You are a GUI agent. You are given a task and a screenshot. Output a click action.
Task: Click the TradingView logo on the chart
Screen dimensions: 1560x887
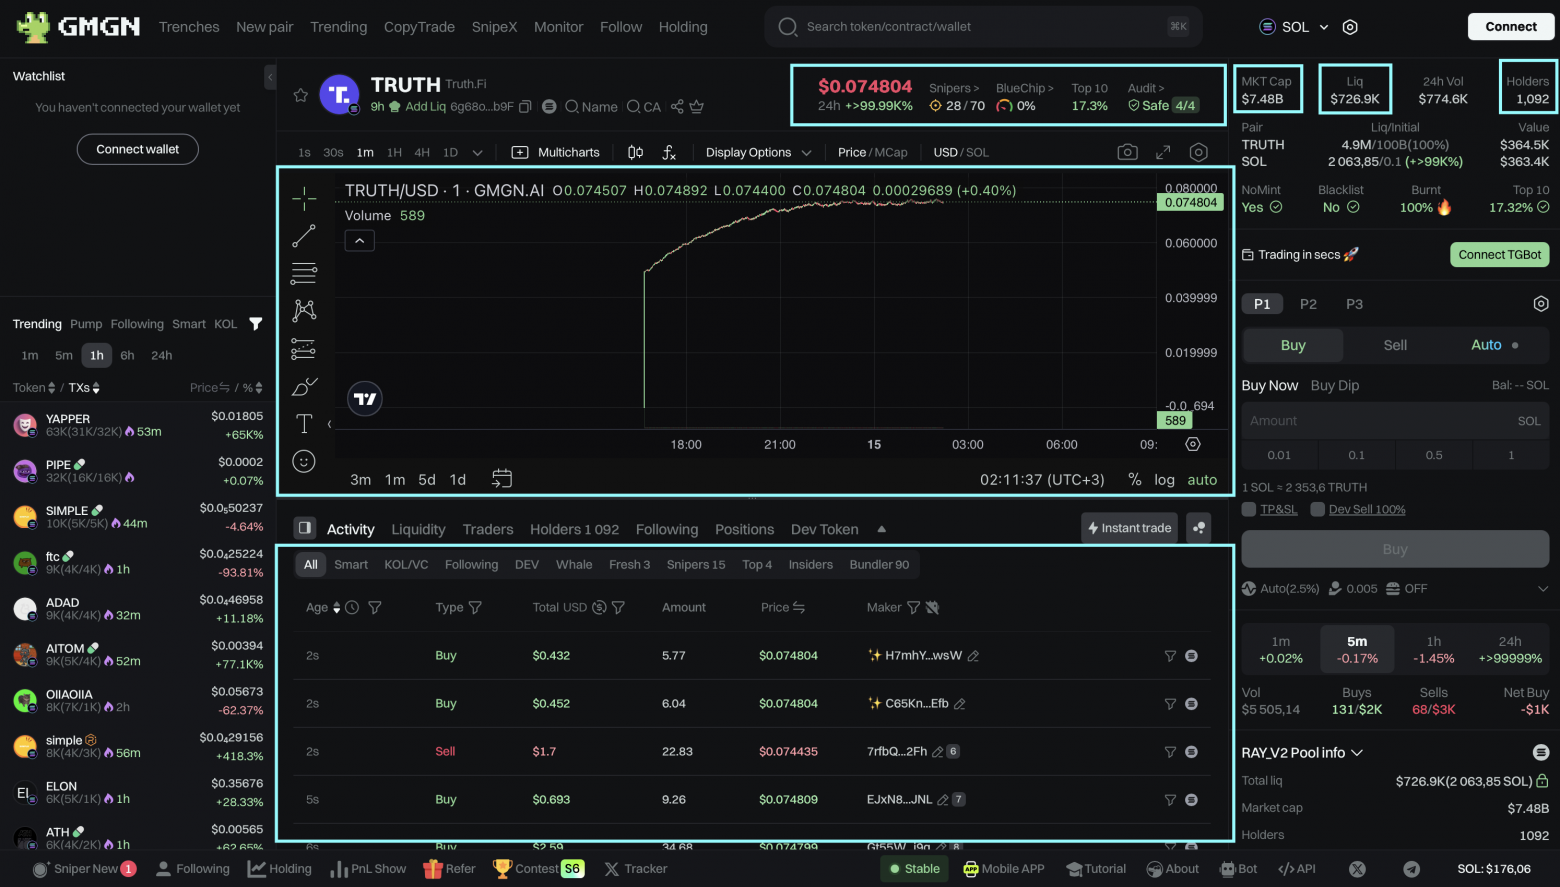364,398
